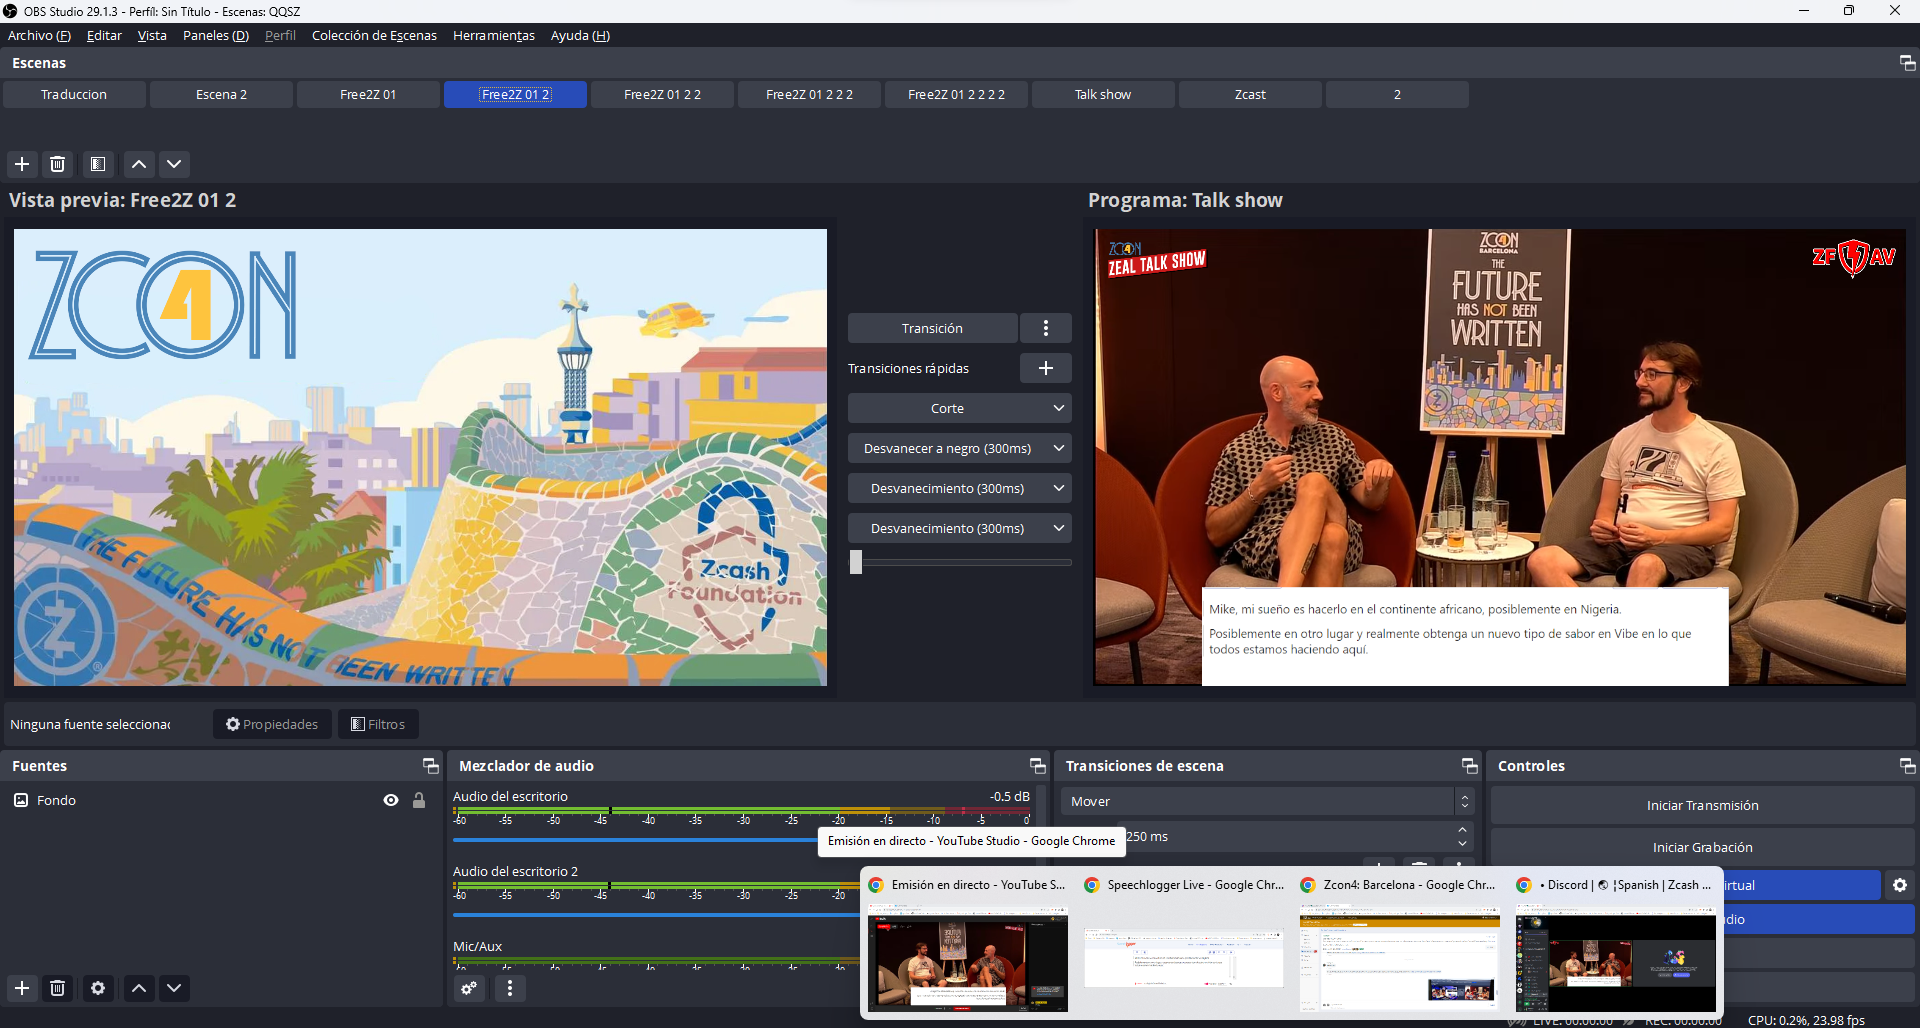Open the Mover scene transition combo box
This screenshot has width=1920, height=1028.
coord(1267,801)
